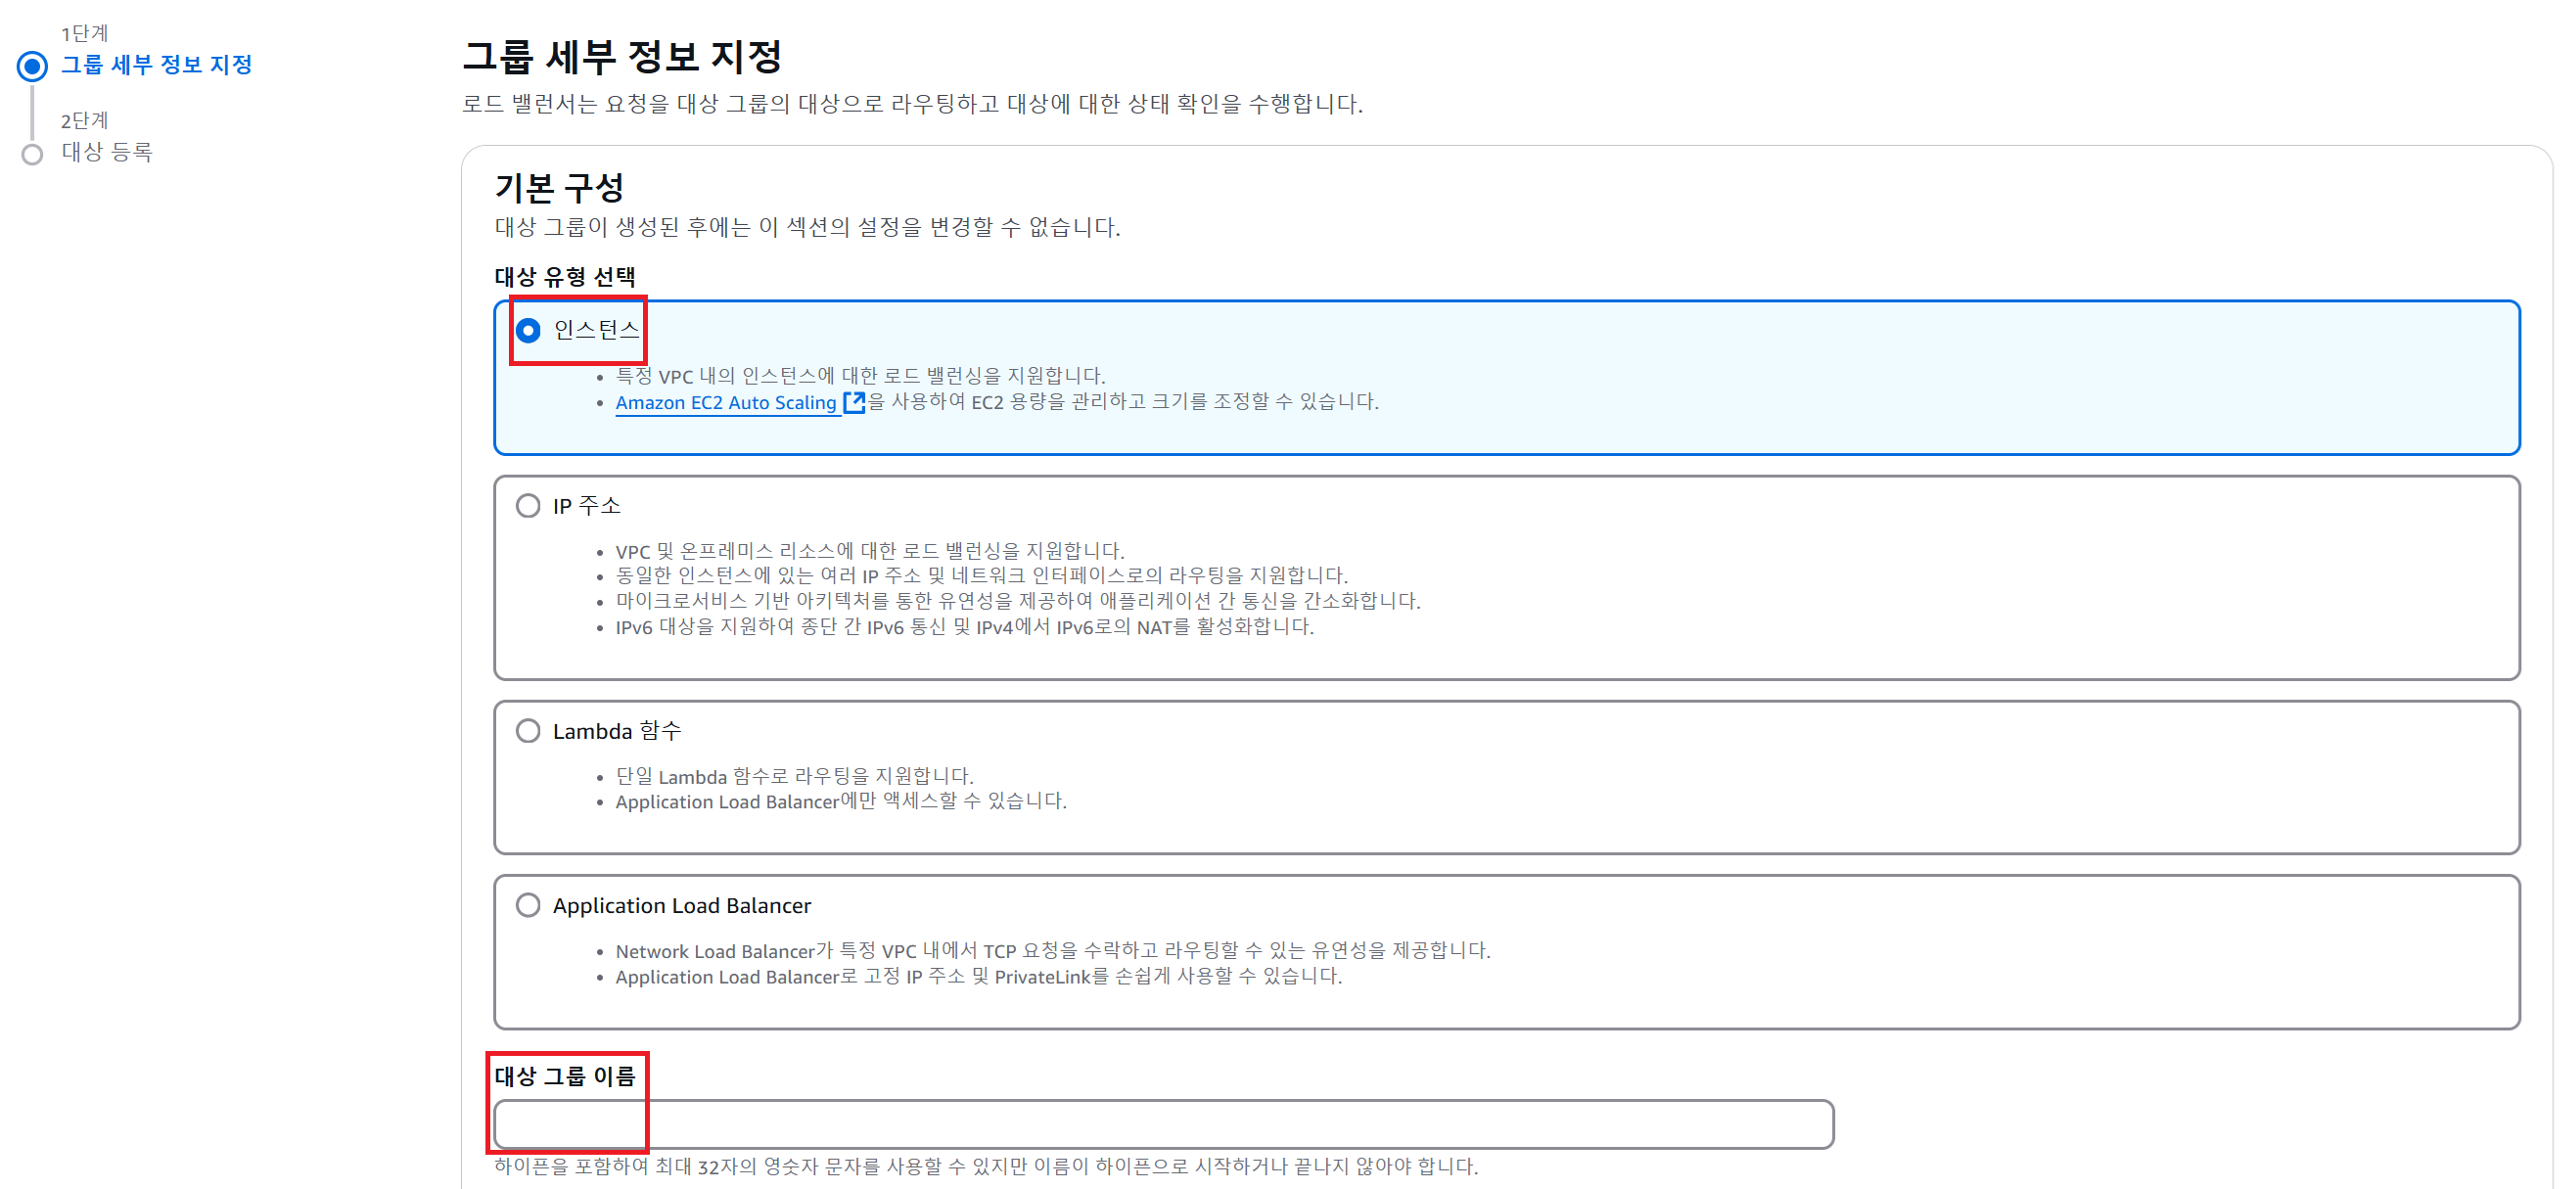Click the Lambda 함수 label text
This screenshot has width=2576, height=1189.
616,731
